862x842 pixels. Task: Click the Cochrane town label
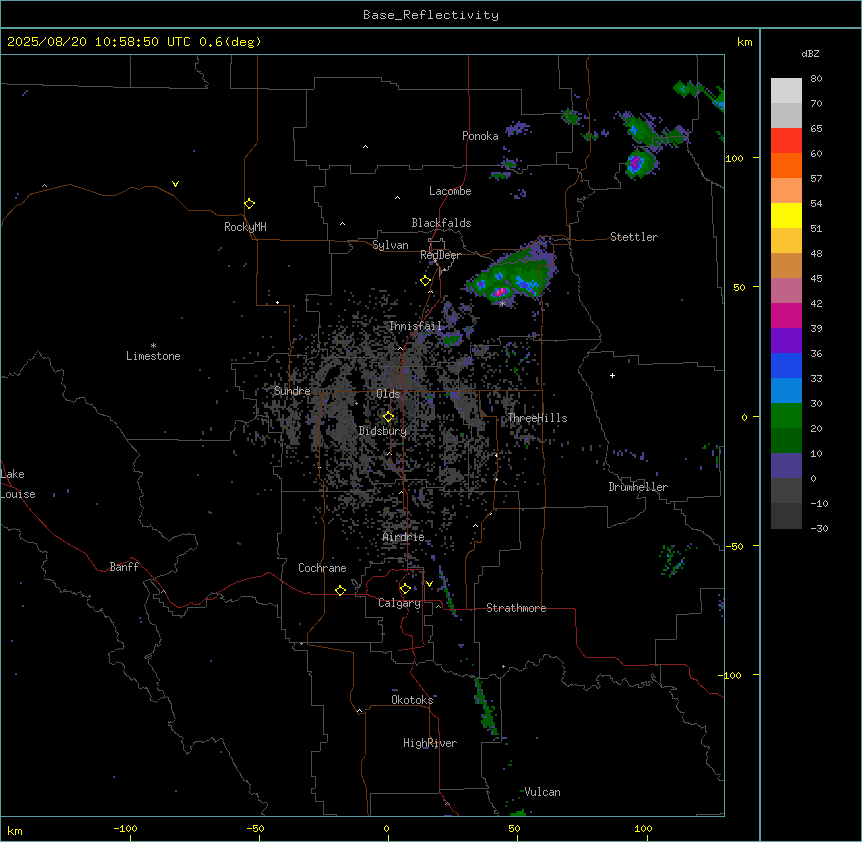point(322,568)
